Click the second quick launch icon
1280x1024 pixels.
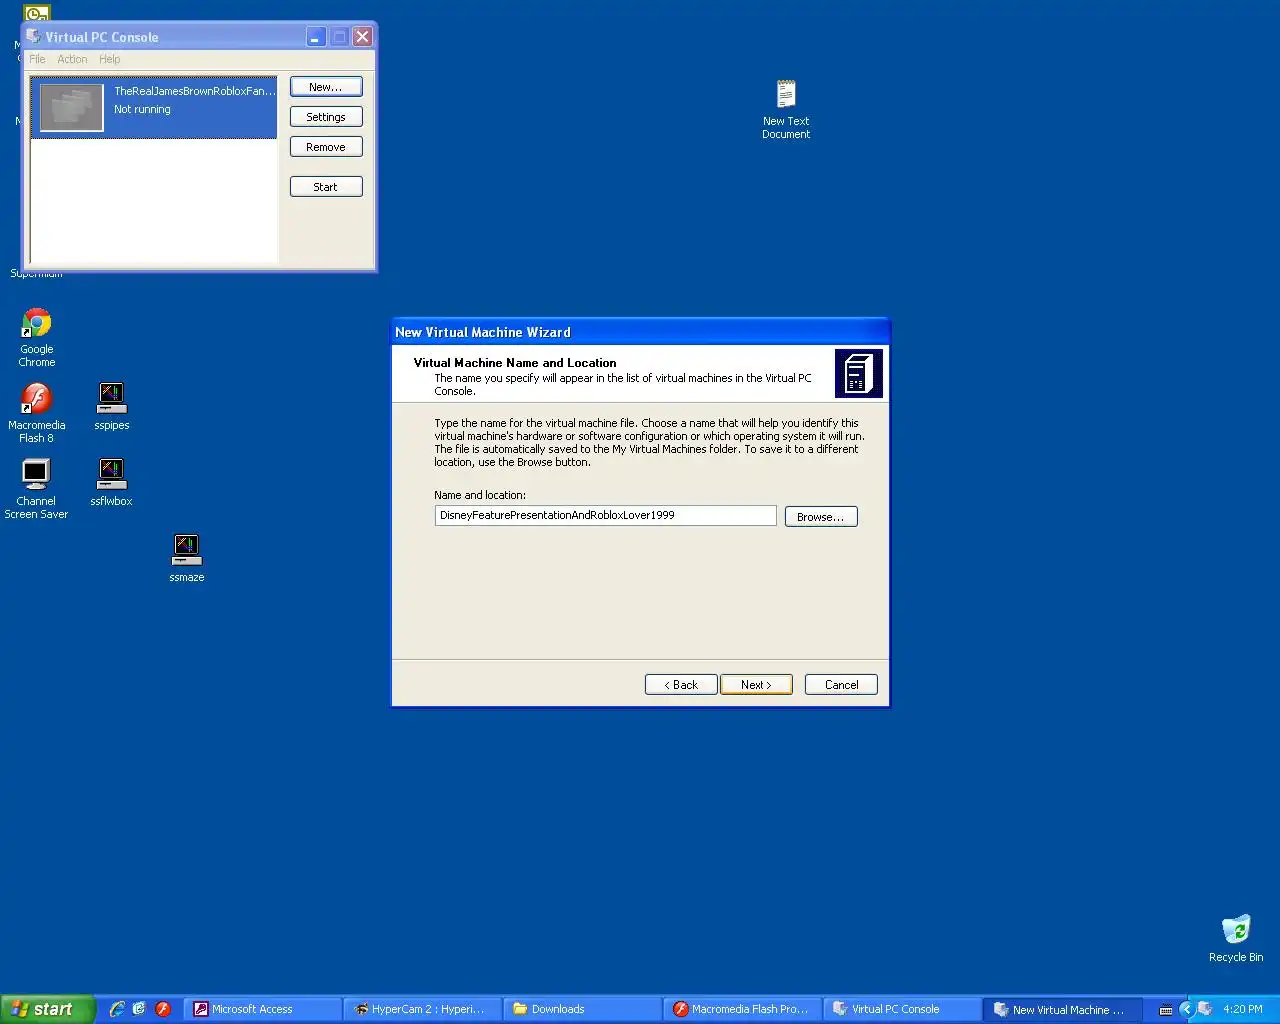(x=140, y=1009)
